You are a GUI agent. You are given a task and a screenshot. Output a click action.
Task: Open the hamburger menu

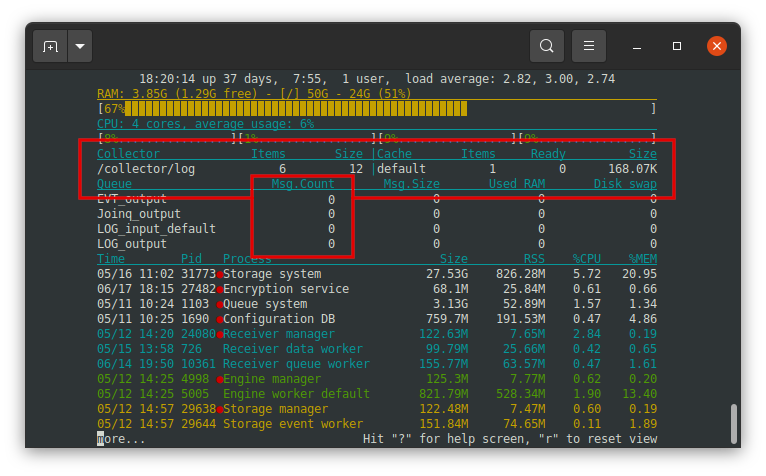coord(589,46)
